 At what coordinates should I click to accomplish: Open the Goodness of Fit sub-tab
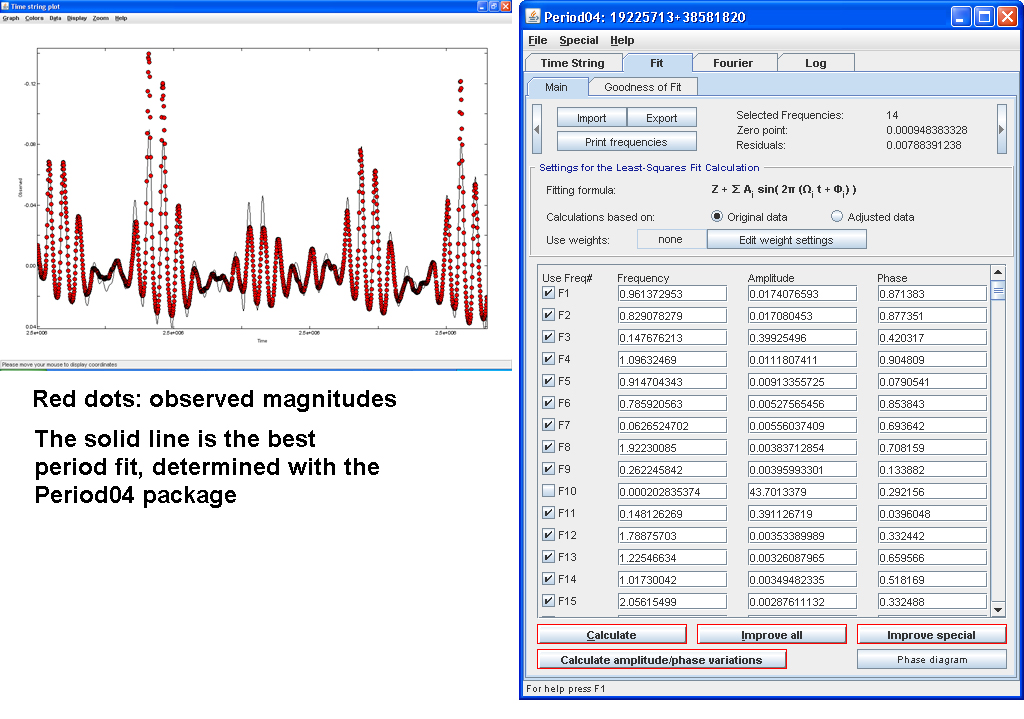[643, 87]
